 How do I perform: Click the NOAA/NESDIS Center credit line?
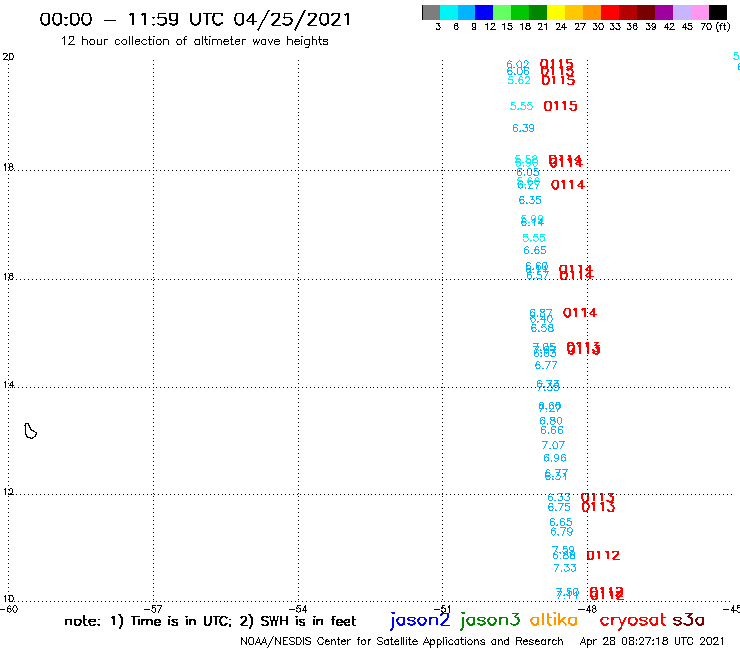click(x=402, y=641)
